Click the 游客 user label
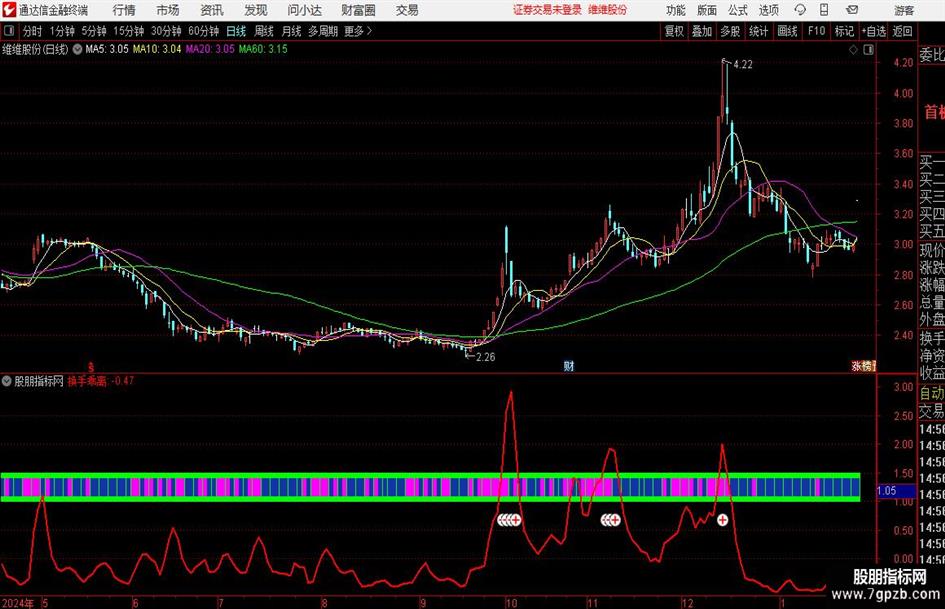This screenshot has height=609, width=945. tap(904, 10)
